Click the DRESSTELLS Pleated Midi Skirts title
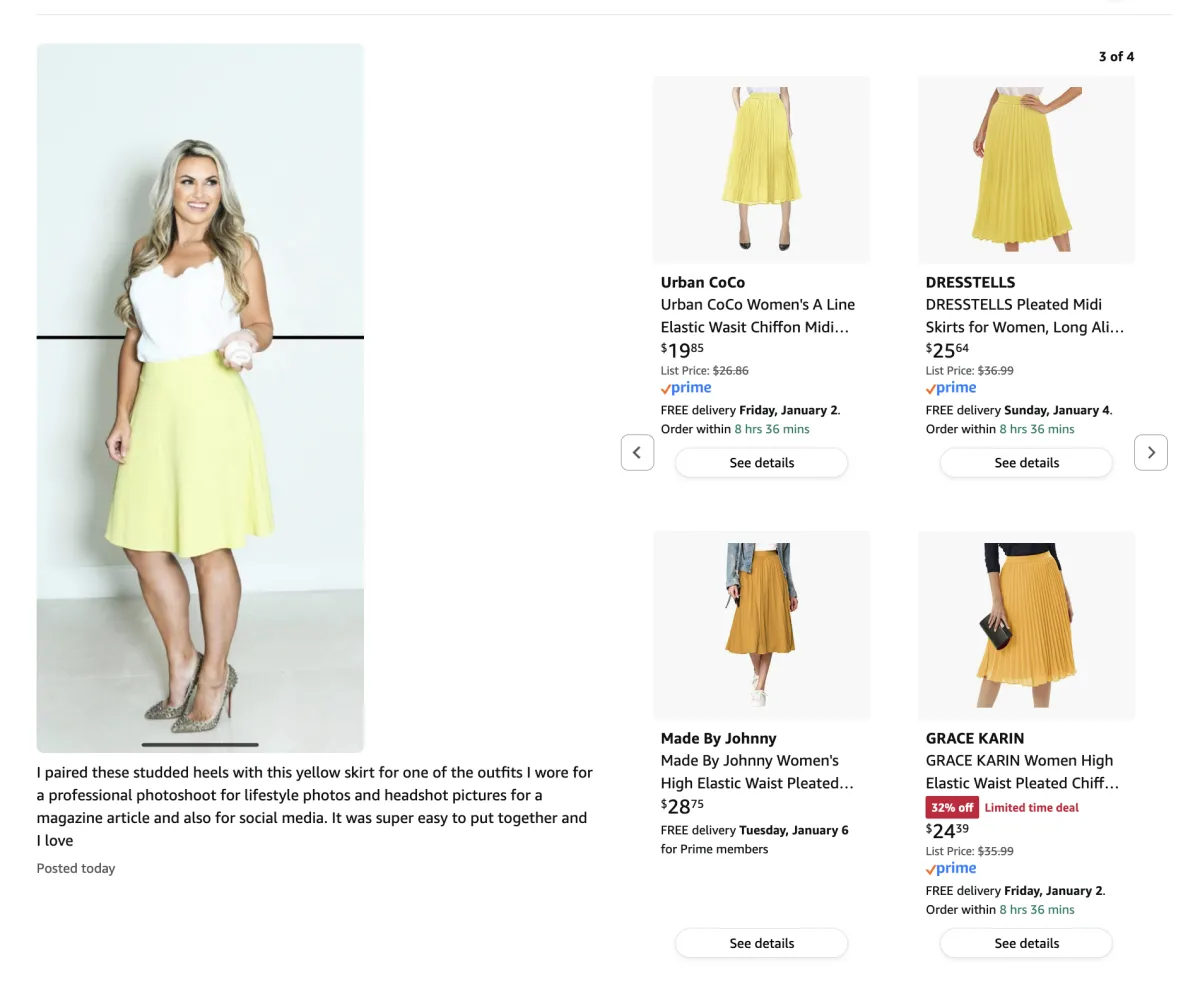 pos(1024,315)
